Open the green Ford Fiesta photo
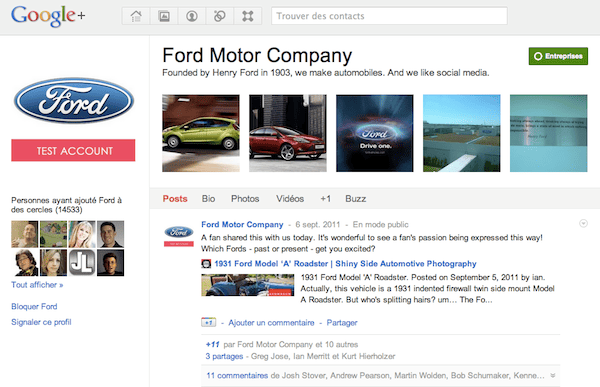The height and width of the screenshot is (387, 600). (x=201, y=133)
